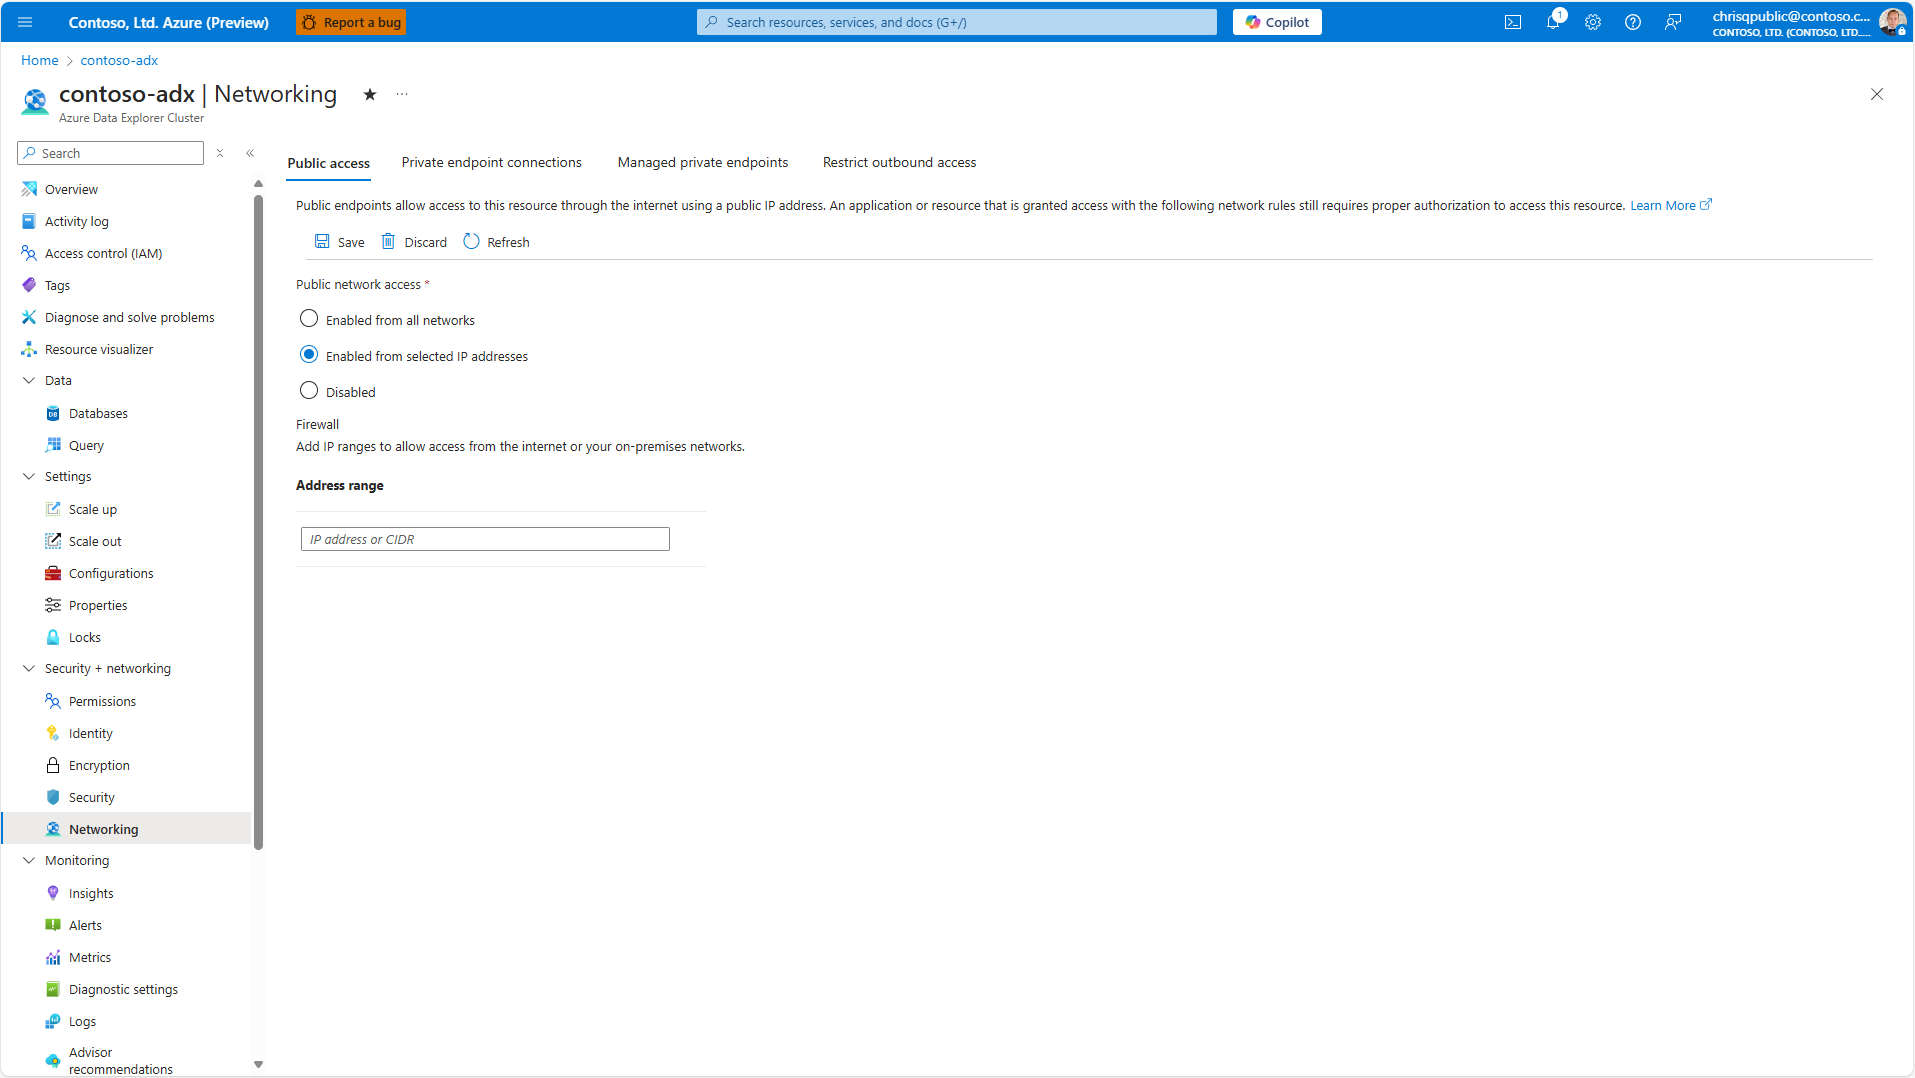Screen dimensions: 1915x1078
Task: Click the Diagnose and solve problems icon
Action: [x=29, y=317]
